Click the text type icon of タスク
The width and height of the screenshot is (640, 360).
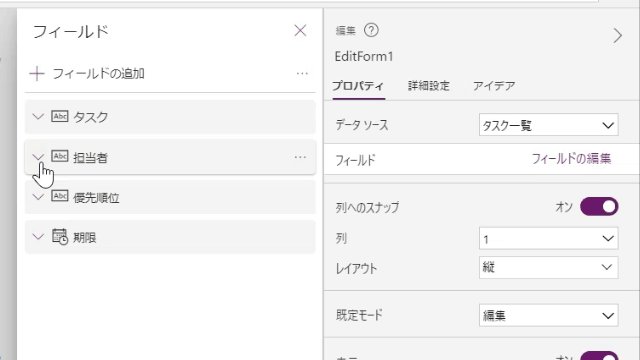click(60, 116)
